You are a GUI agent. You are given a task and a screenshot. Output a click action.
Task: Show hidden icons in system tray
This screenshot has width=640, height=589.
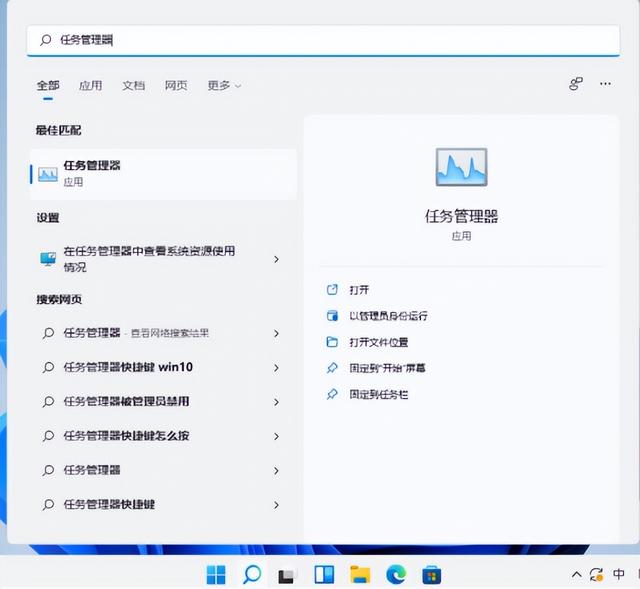pos(576,575)
